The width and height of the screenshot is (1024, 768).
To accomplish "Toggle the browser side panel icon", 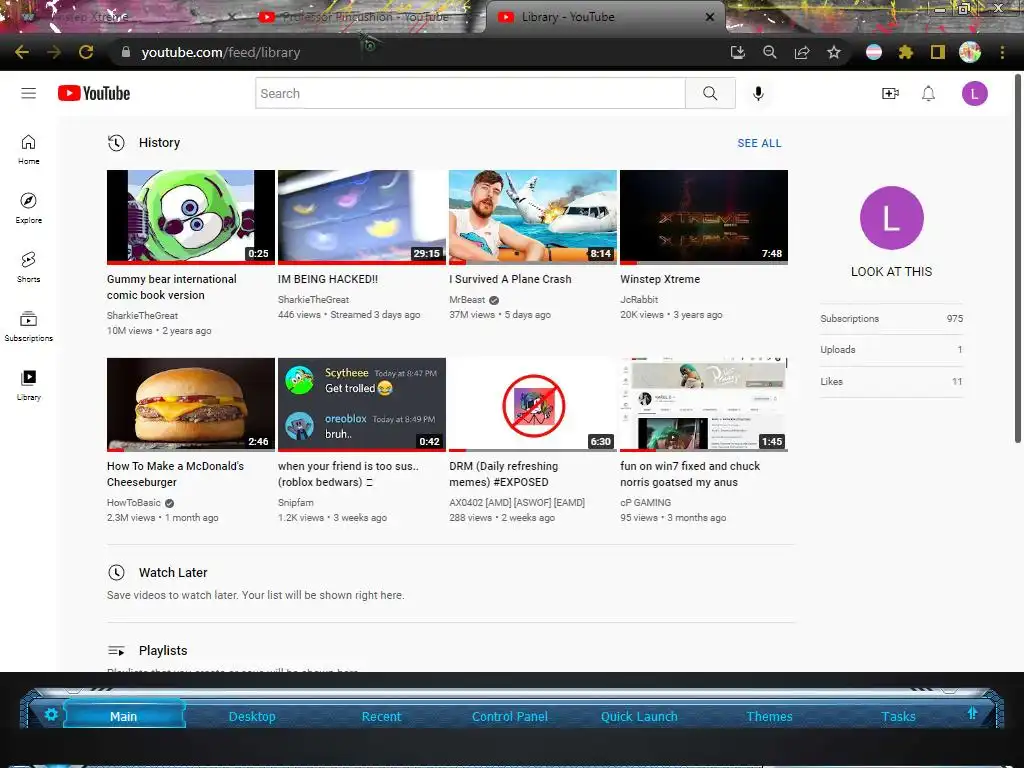I will coord(938,52).
